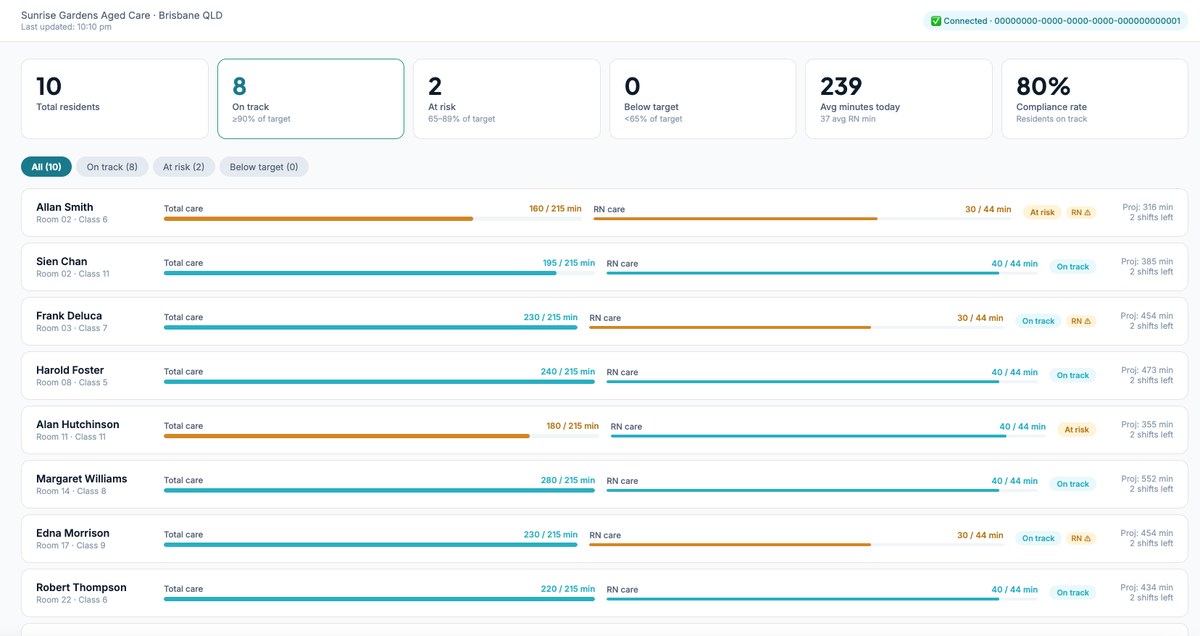This screenshot has height=636, width=1200.
Task: Click the "Last updated: 10:10 pm" timestamp
Action: pos(66,27)
